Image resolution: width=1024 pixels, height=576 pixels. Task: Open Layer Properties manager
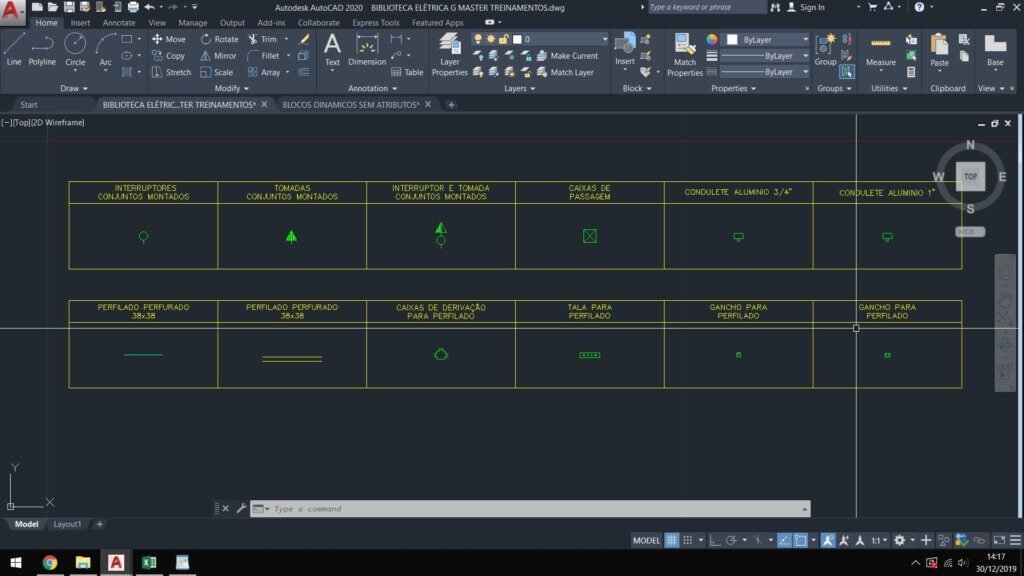(x=449, y=54)
